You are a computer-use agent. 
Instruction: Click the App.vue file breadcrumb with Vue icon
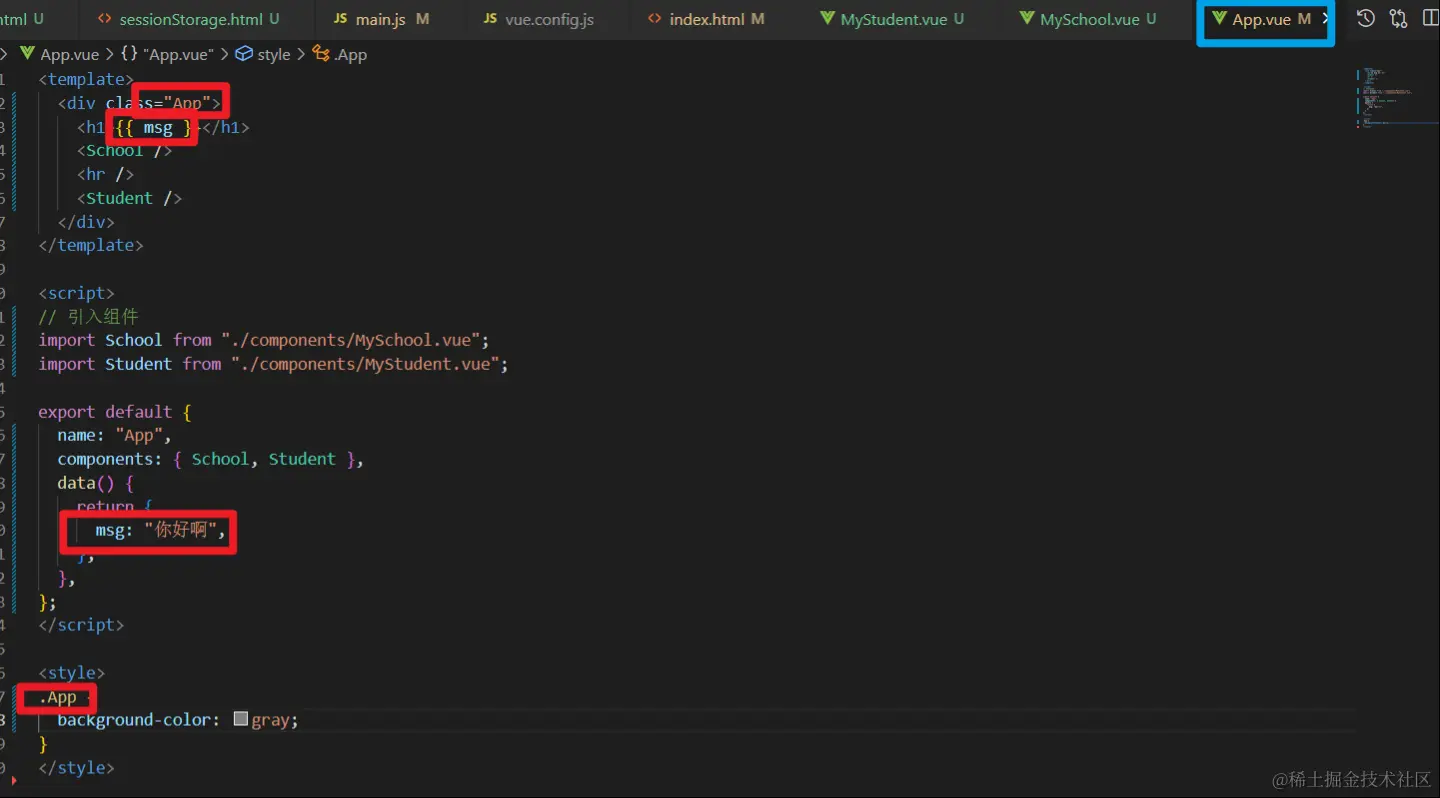pos(58,55)
